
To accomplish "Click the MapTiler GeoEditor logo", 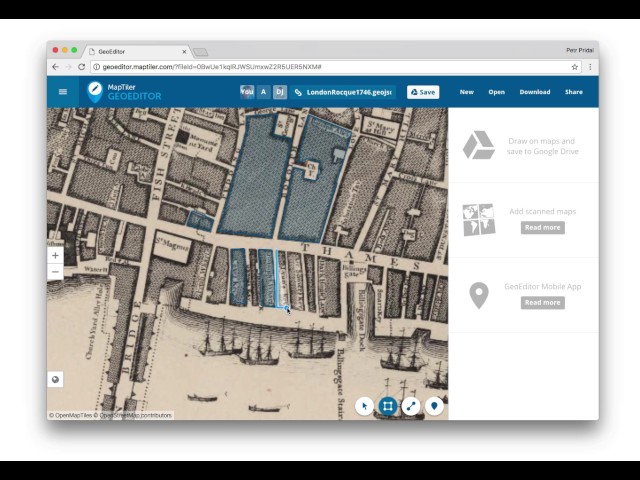I will [124, 92].
